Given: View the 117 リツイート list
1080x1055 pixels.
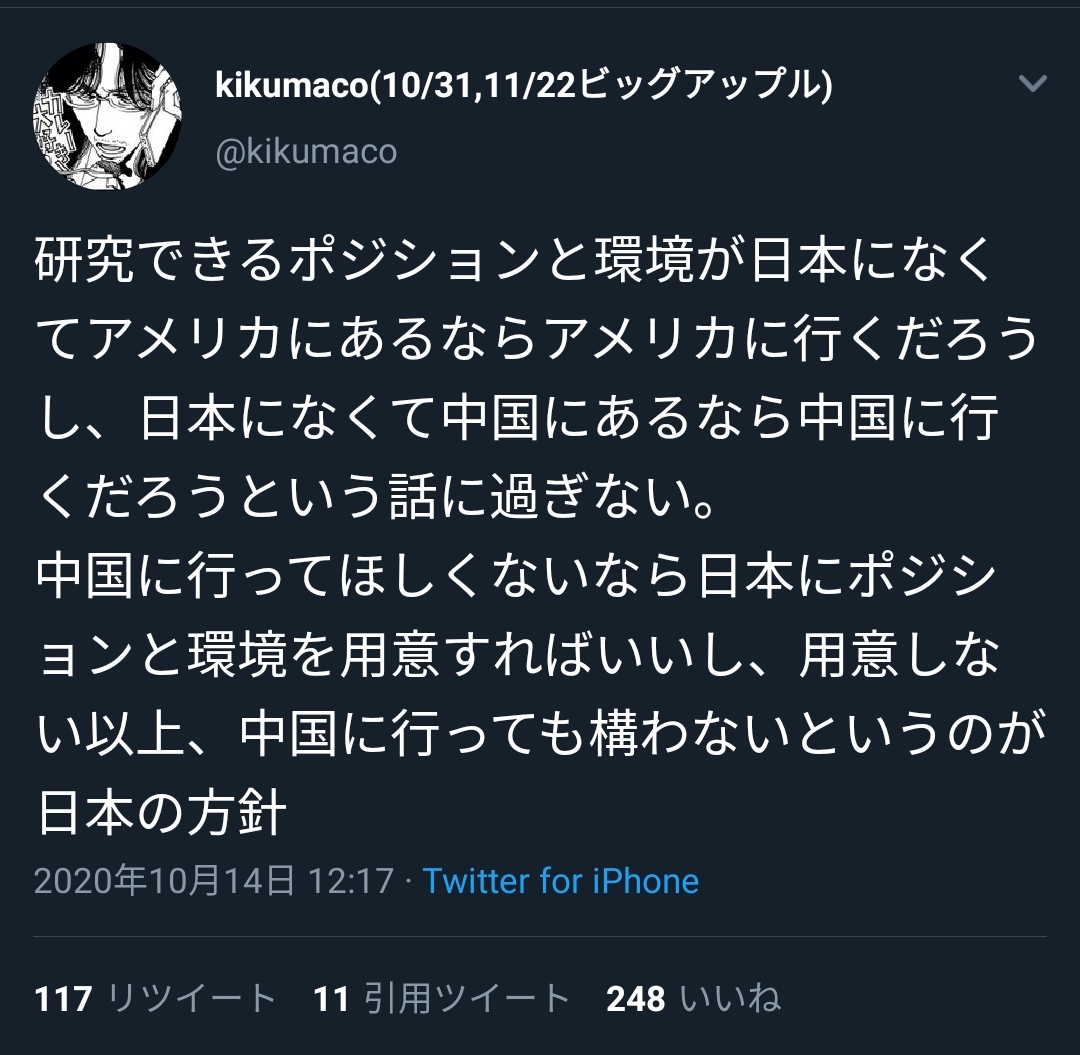Looking at the screenshot, I should [156, 998].
